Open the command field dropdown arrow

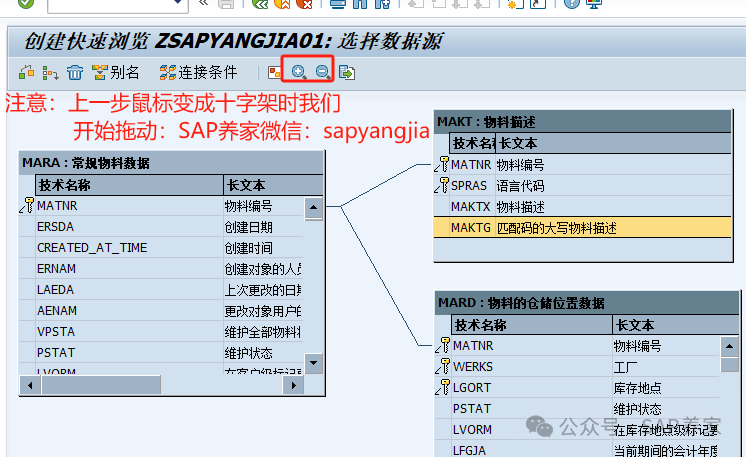click(178, 3)
